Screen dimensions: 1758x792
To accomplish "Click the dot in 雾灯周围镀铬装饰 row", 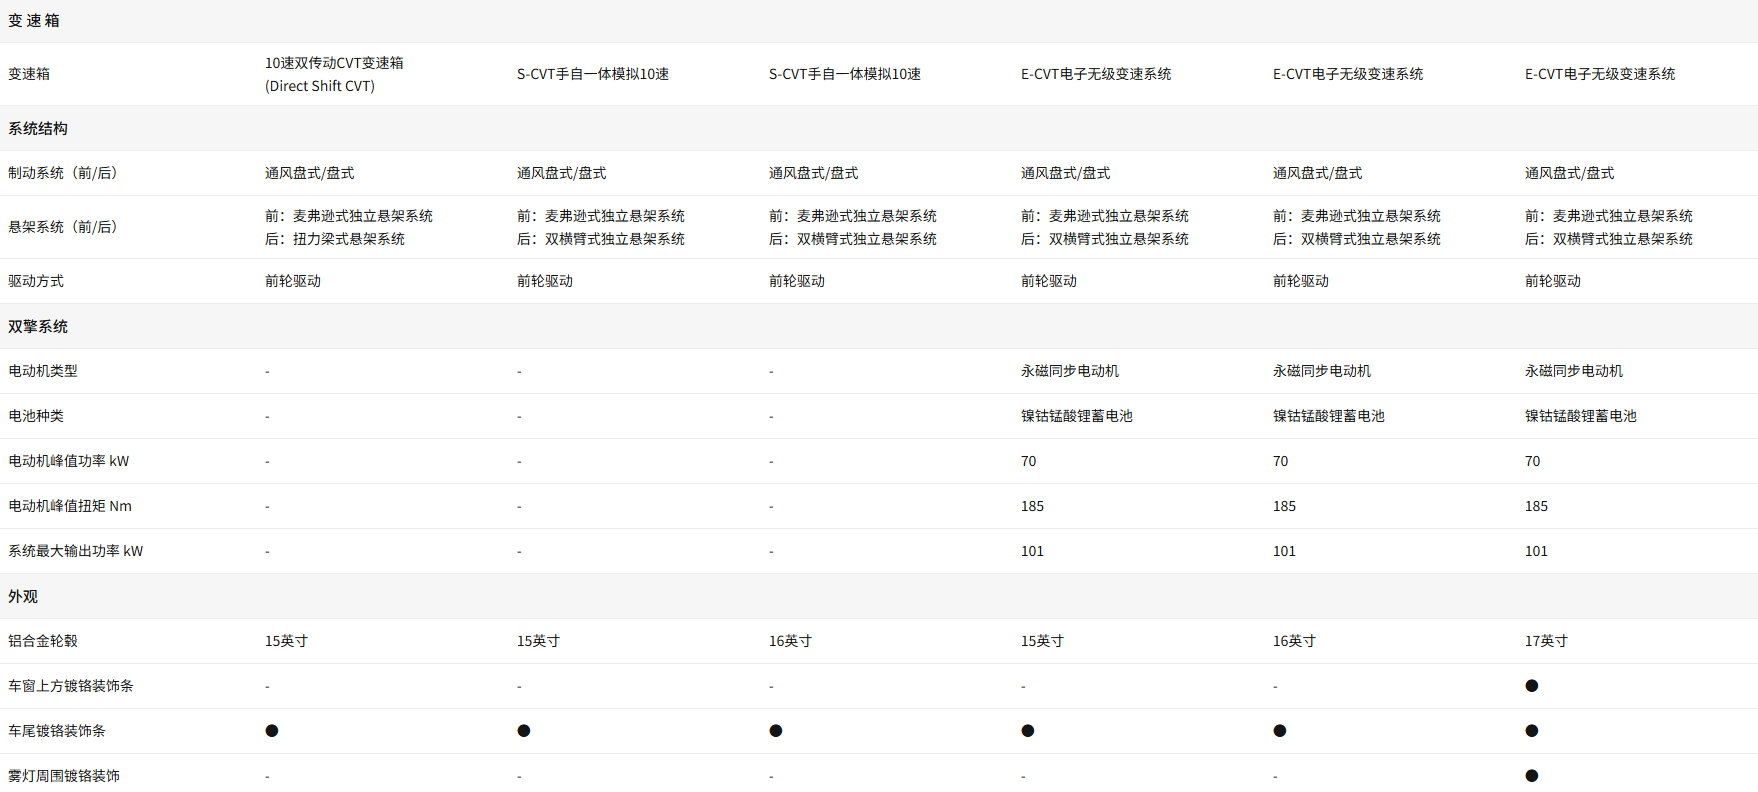I will tap(1531, 776).
